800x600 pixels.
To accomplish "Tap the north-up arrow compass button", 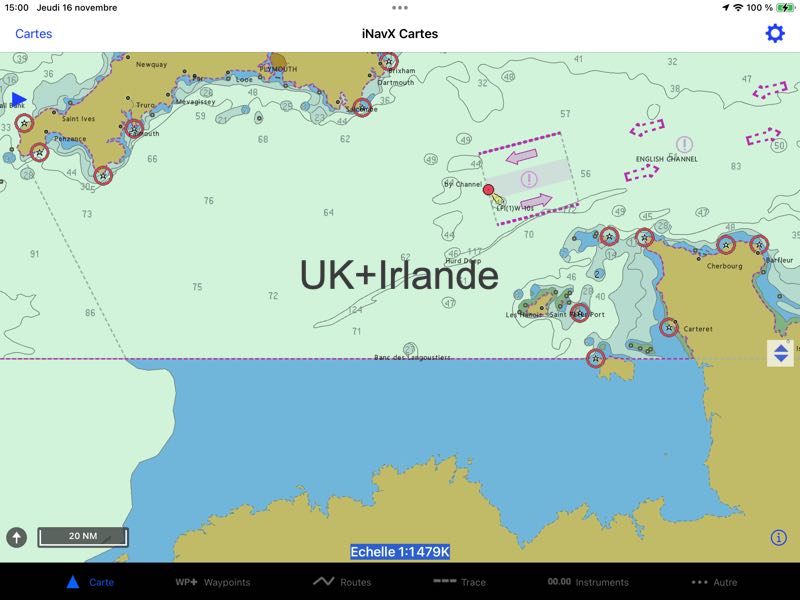I will point(16,537).
